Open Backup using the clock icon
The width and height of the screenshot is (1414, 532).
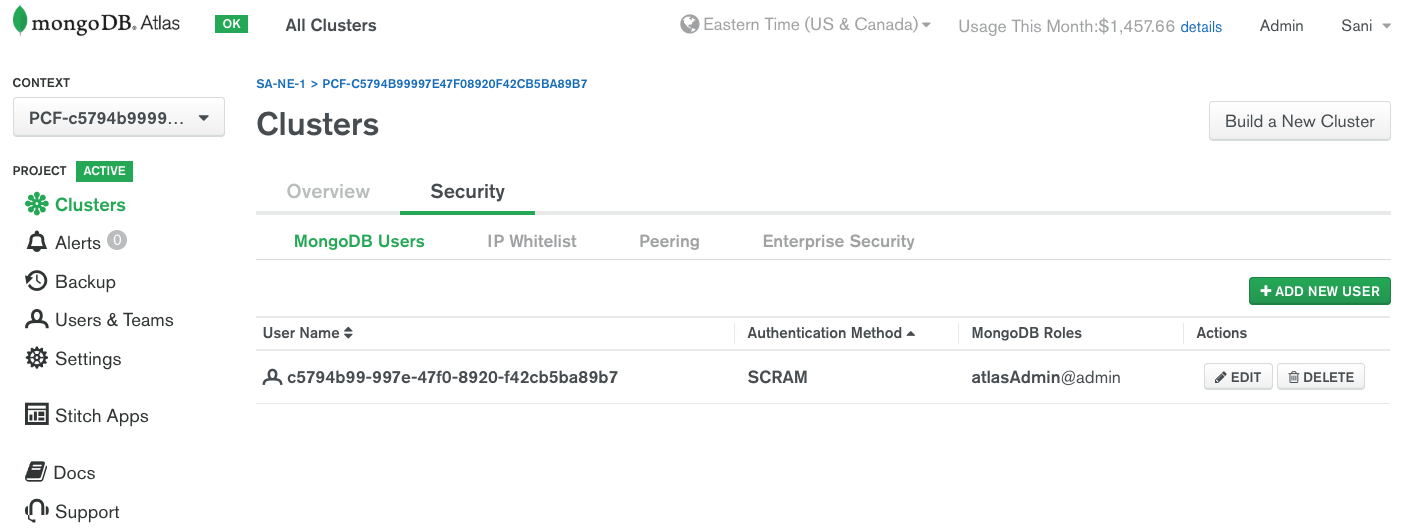coord(37,281)
